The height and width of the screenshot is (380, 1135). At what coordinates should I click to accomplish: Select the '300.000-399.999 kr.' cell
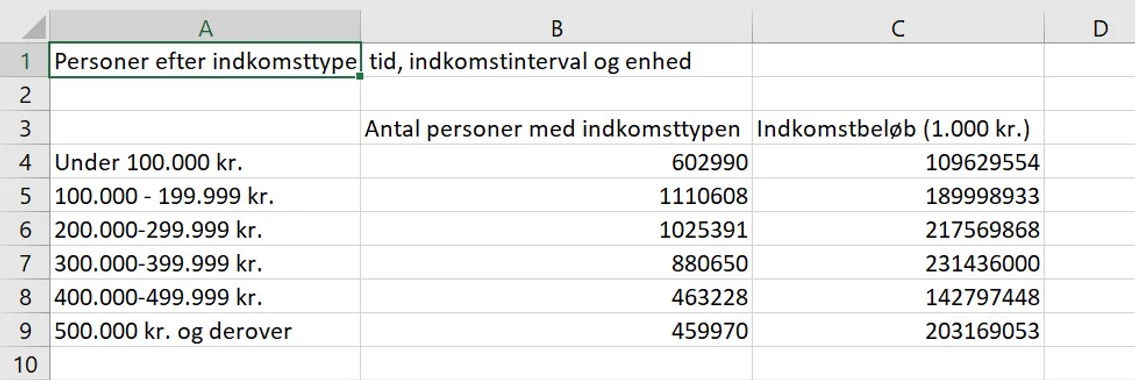click(x=206, y=263)
